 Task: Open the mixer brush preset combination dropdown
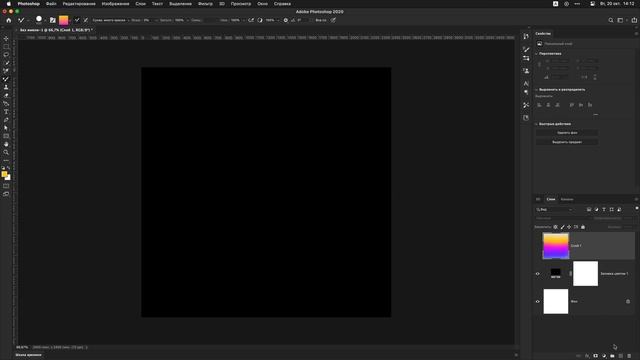[110, 20]
